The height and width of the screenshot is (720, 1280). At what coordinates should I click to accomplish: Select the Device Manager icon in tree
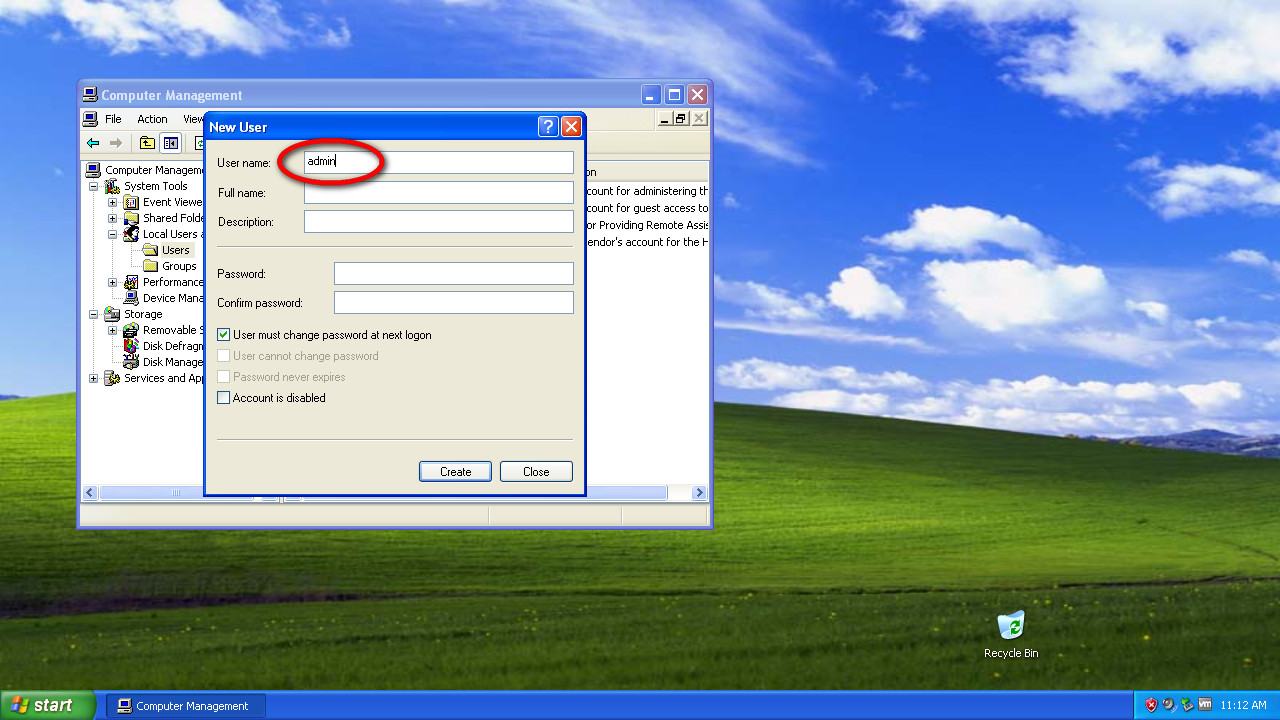pos(131,298)
